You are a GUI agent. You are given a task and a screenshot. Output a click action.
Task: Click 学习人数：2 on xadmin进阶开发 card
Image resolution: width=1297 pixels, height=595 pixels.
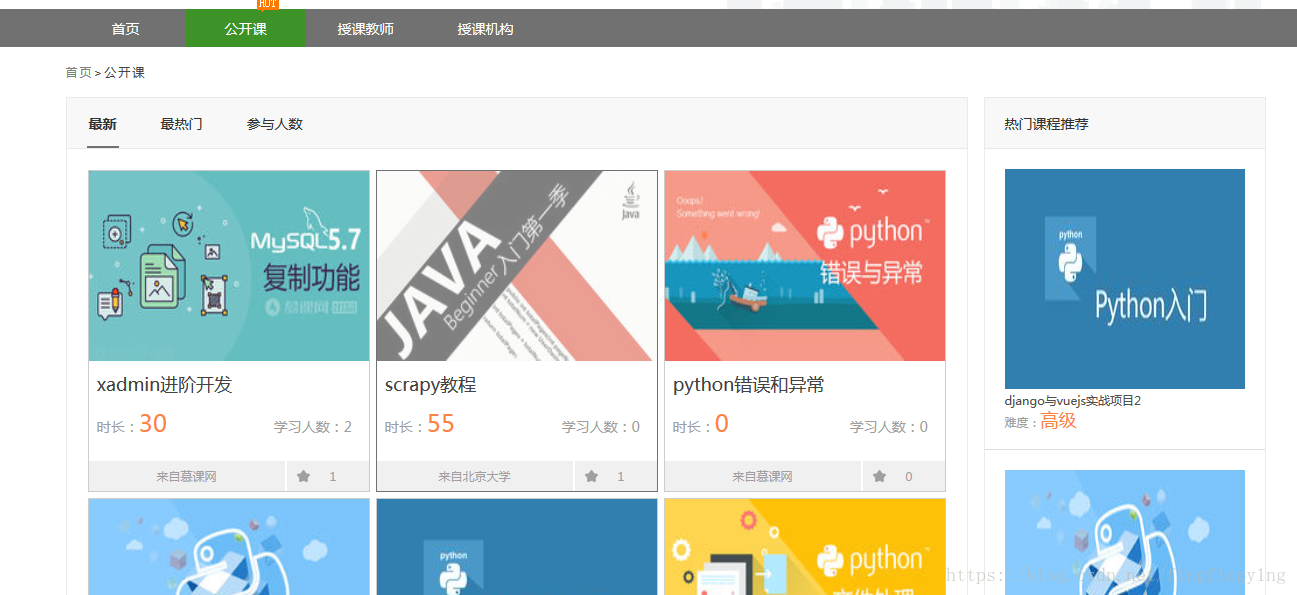313,427
